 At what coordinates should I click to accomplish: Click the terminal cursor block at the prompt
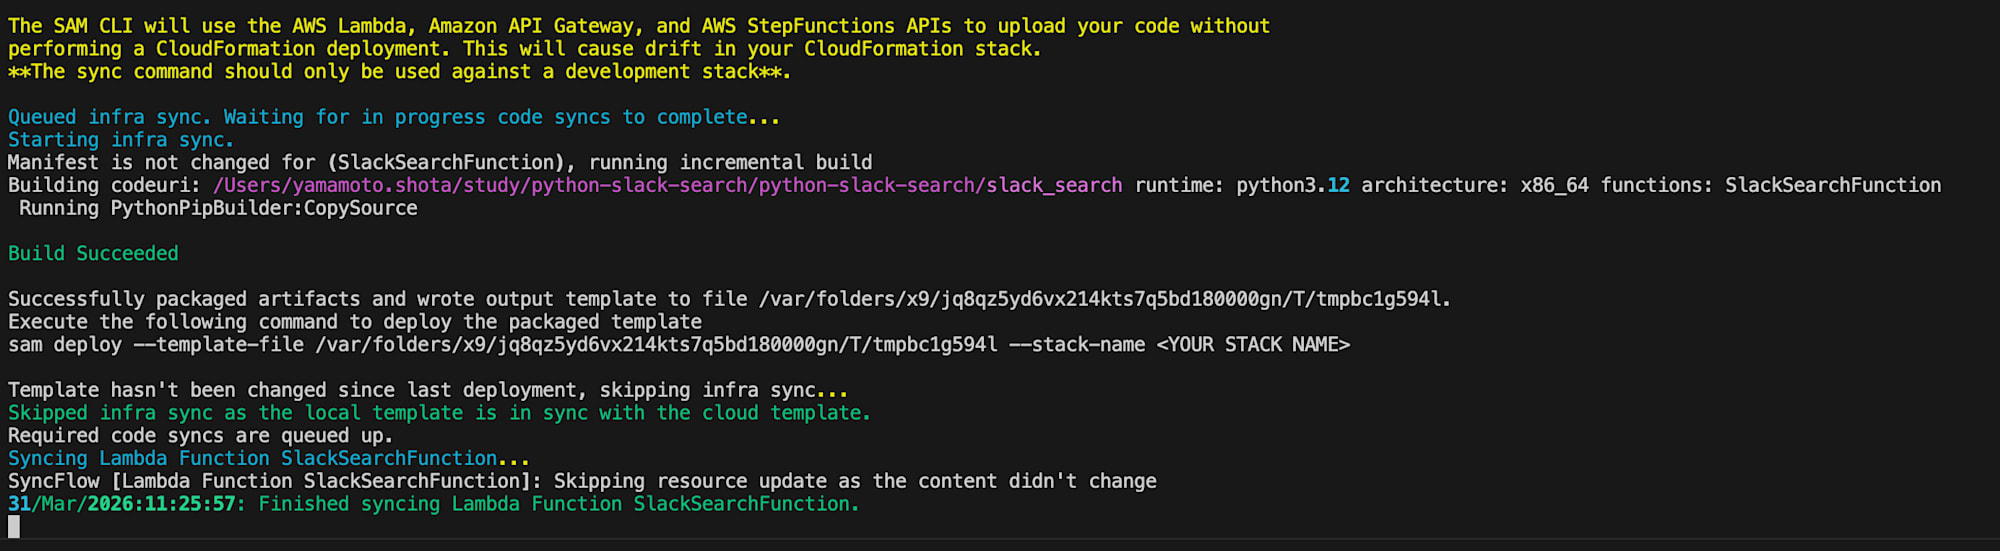[14, 526]
